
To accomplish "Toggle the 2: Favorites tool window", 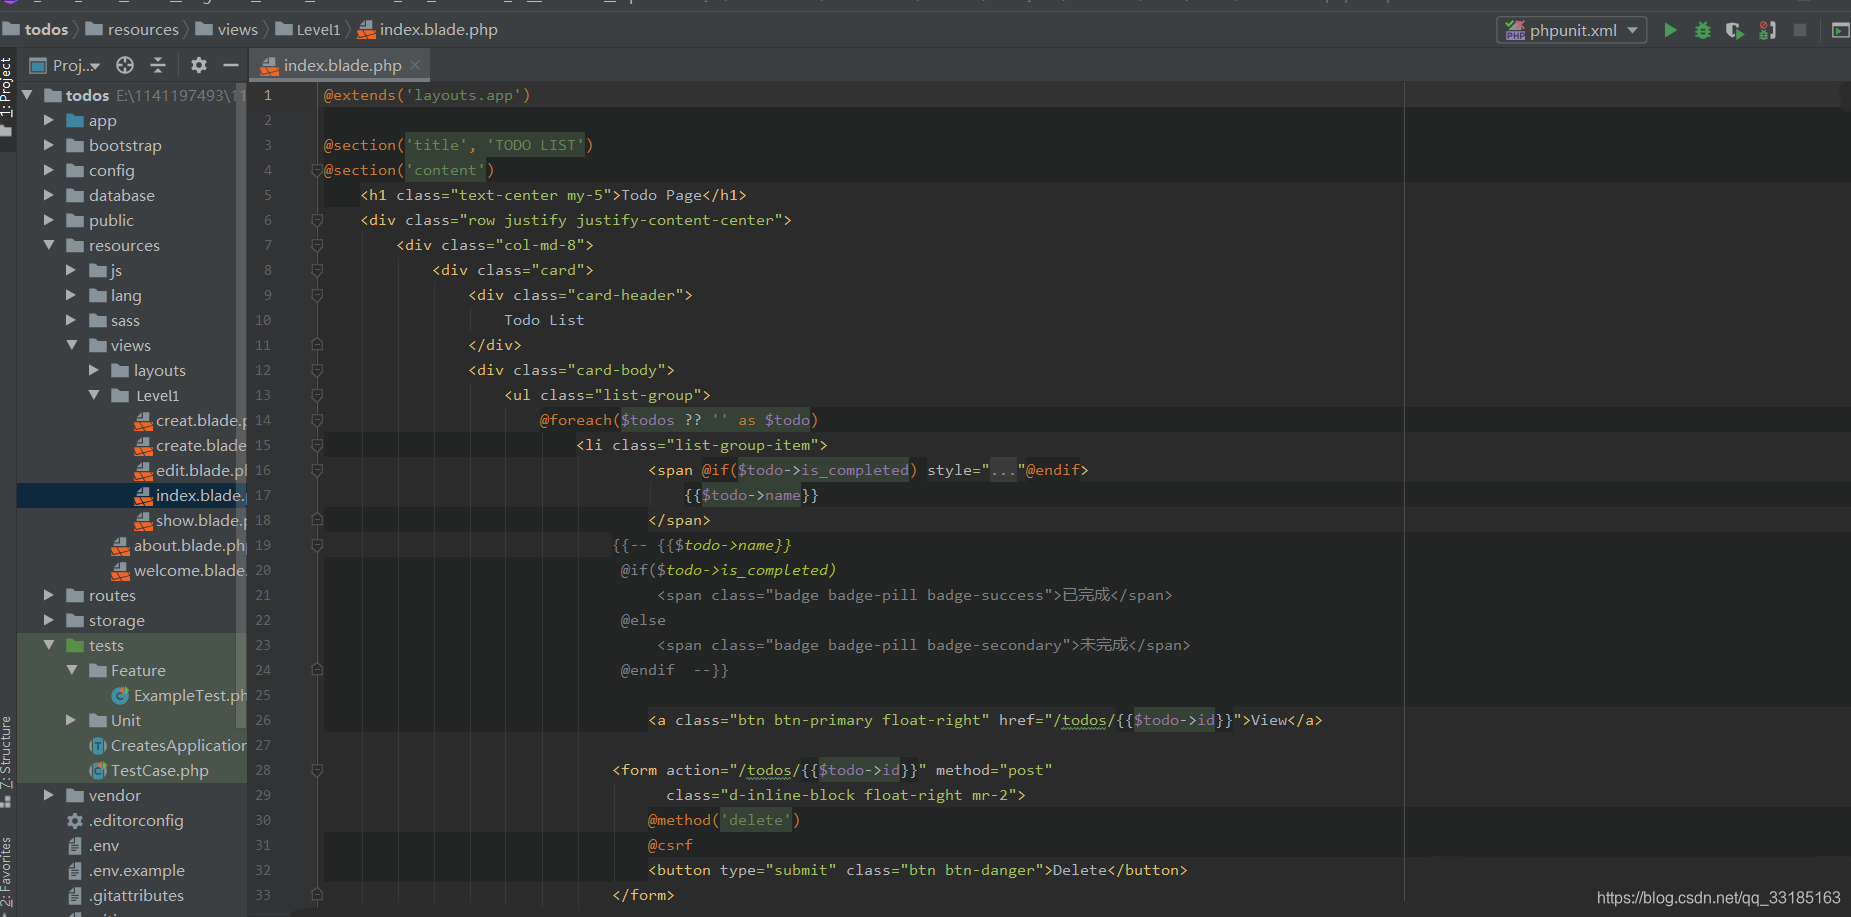I will click(x=7, y=875).
